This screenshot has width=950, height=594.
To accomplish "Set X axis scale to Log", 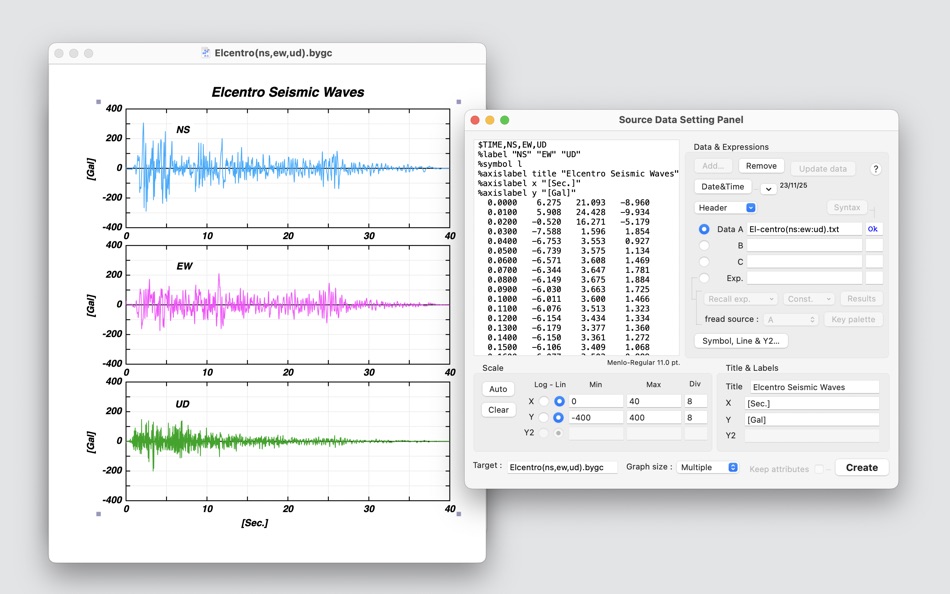I will 544,401.
